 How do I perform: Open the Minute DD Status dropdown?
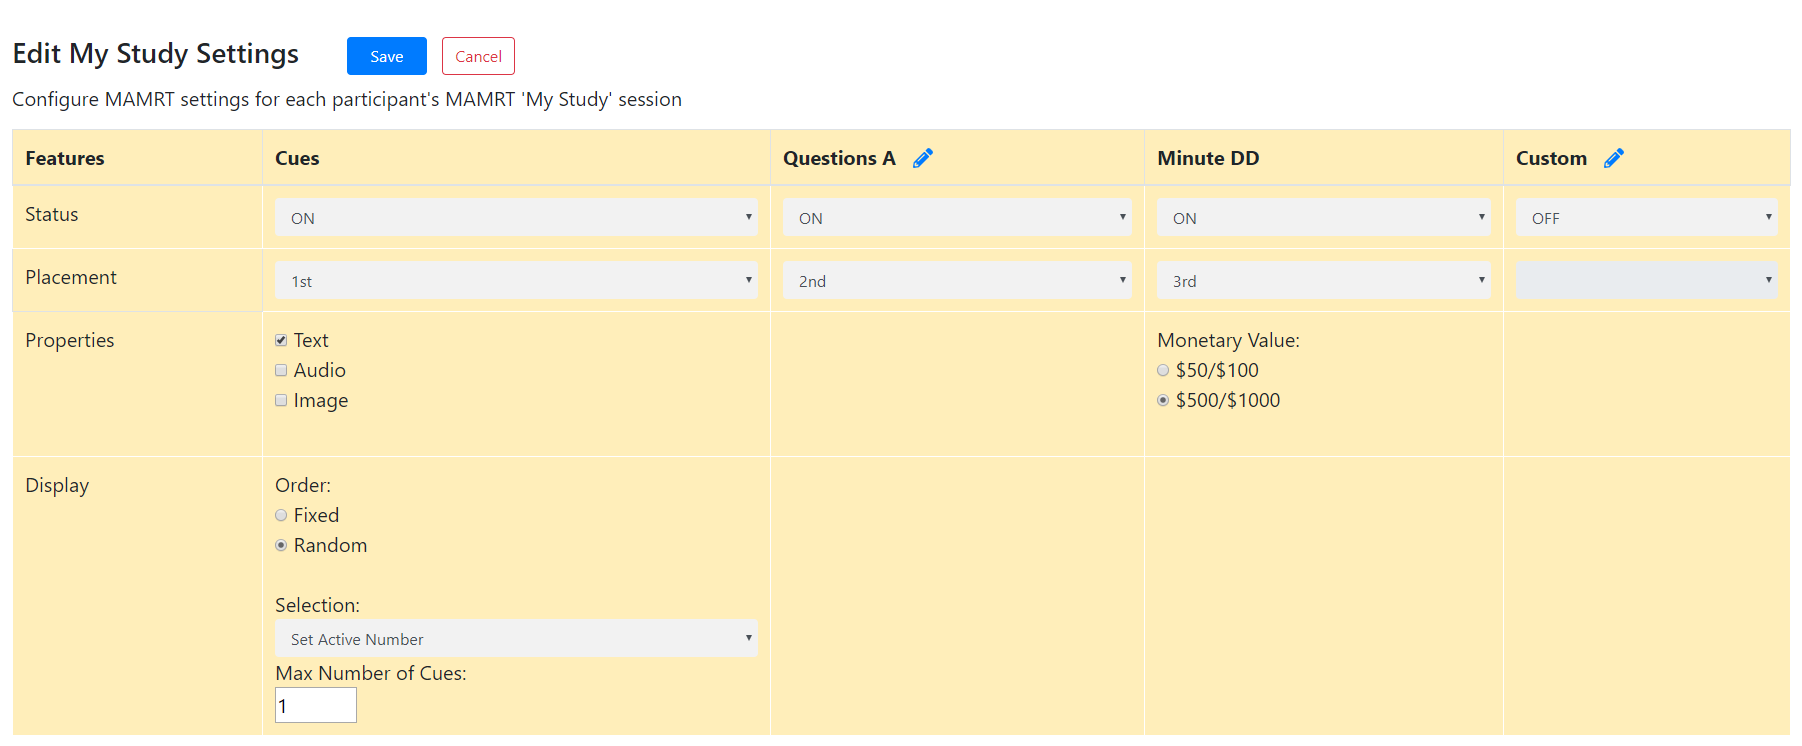1323,217
